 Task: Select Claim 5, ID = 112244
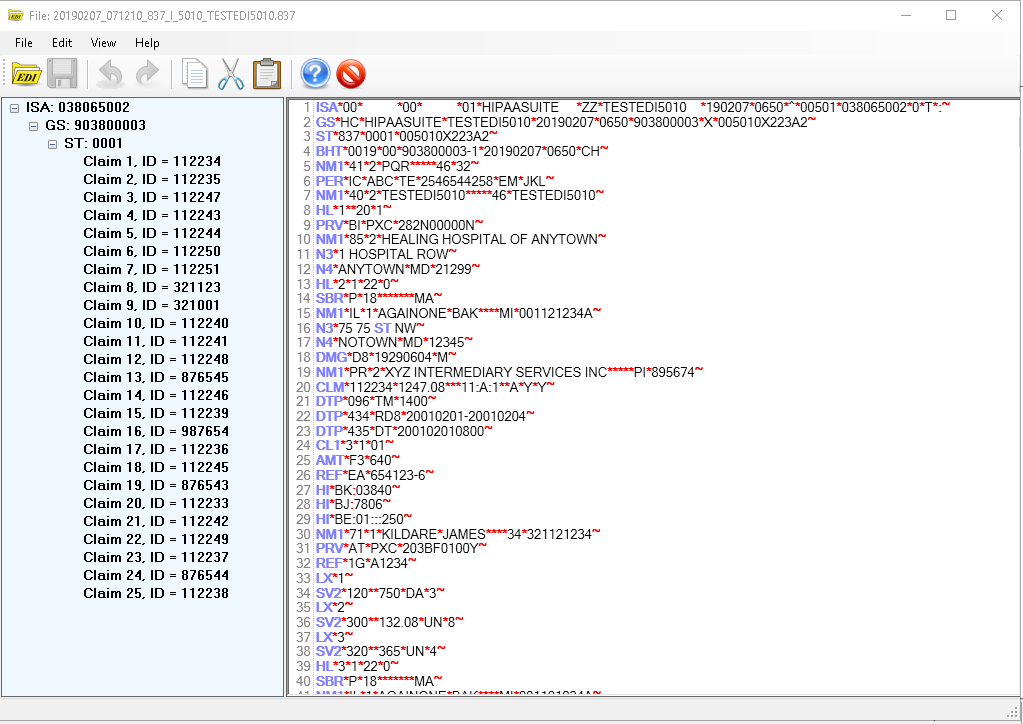tap(152, 234)
